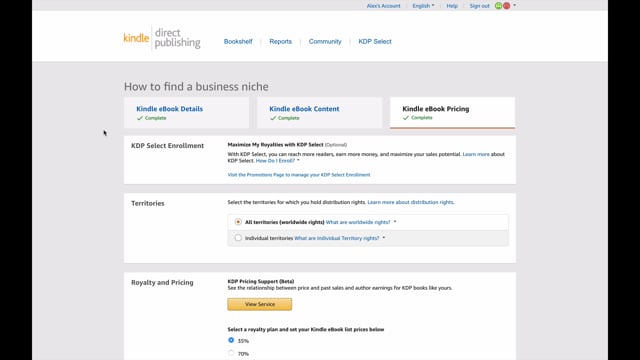Click the red frown feedback icon
This screenshot has width=640, height=360.
pyautogui.click(x=507, y=6)
